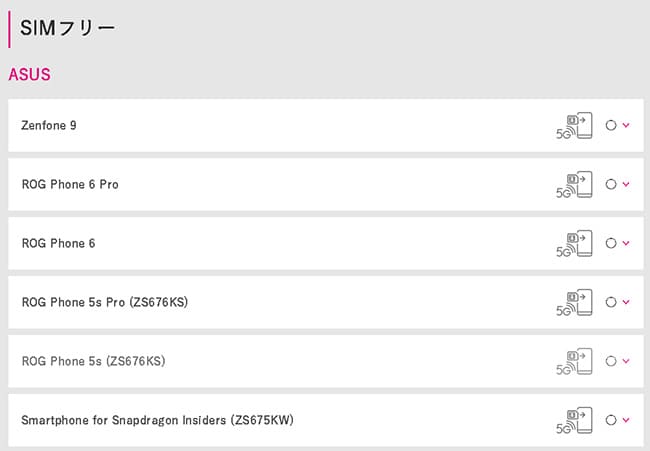Expand the ROG Phone 5s Pro chevron
The width and height of the screenshot is (650, 451).
626,301
